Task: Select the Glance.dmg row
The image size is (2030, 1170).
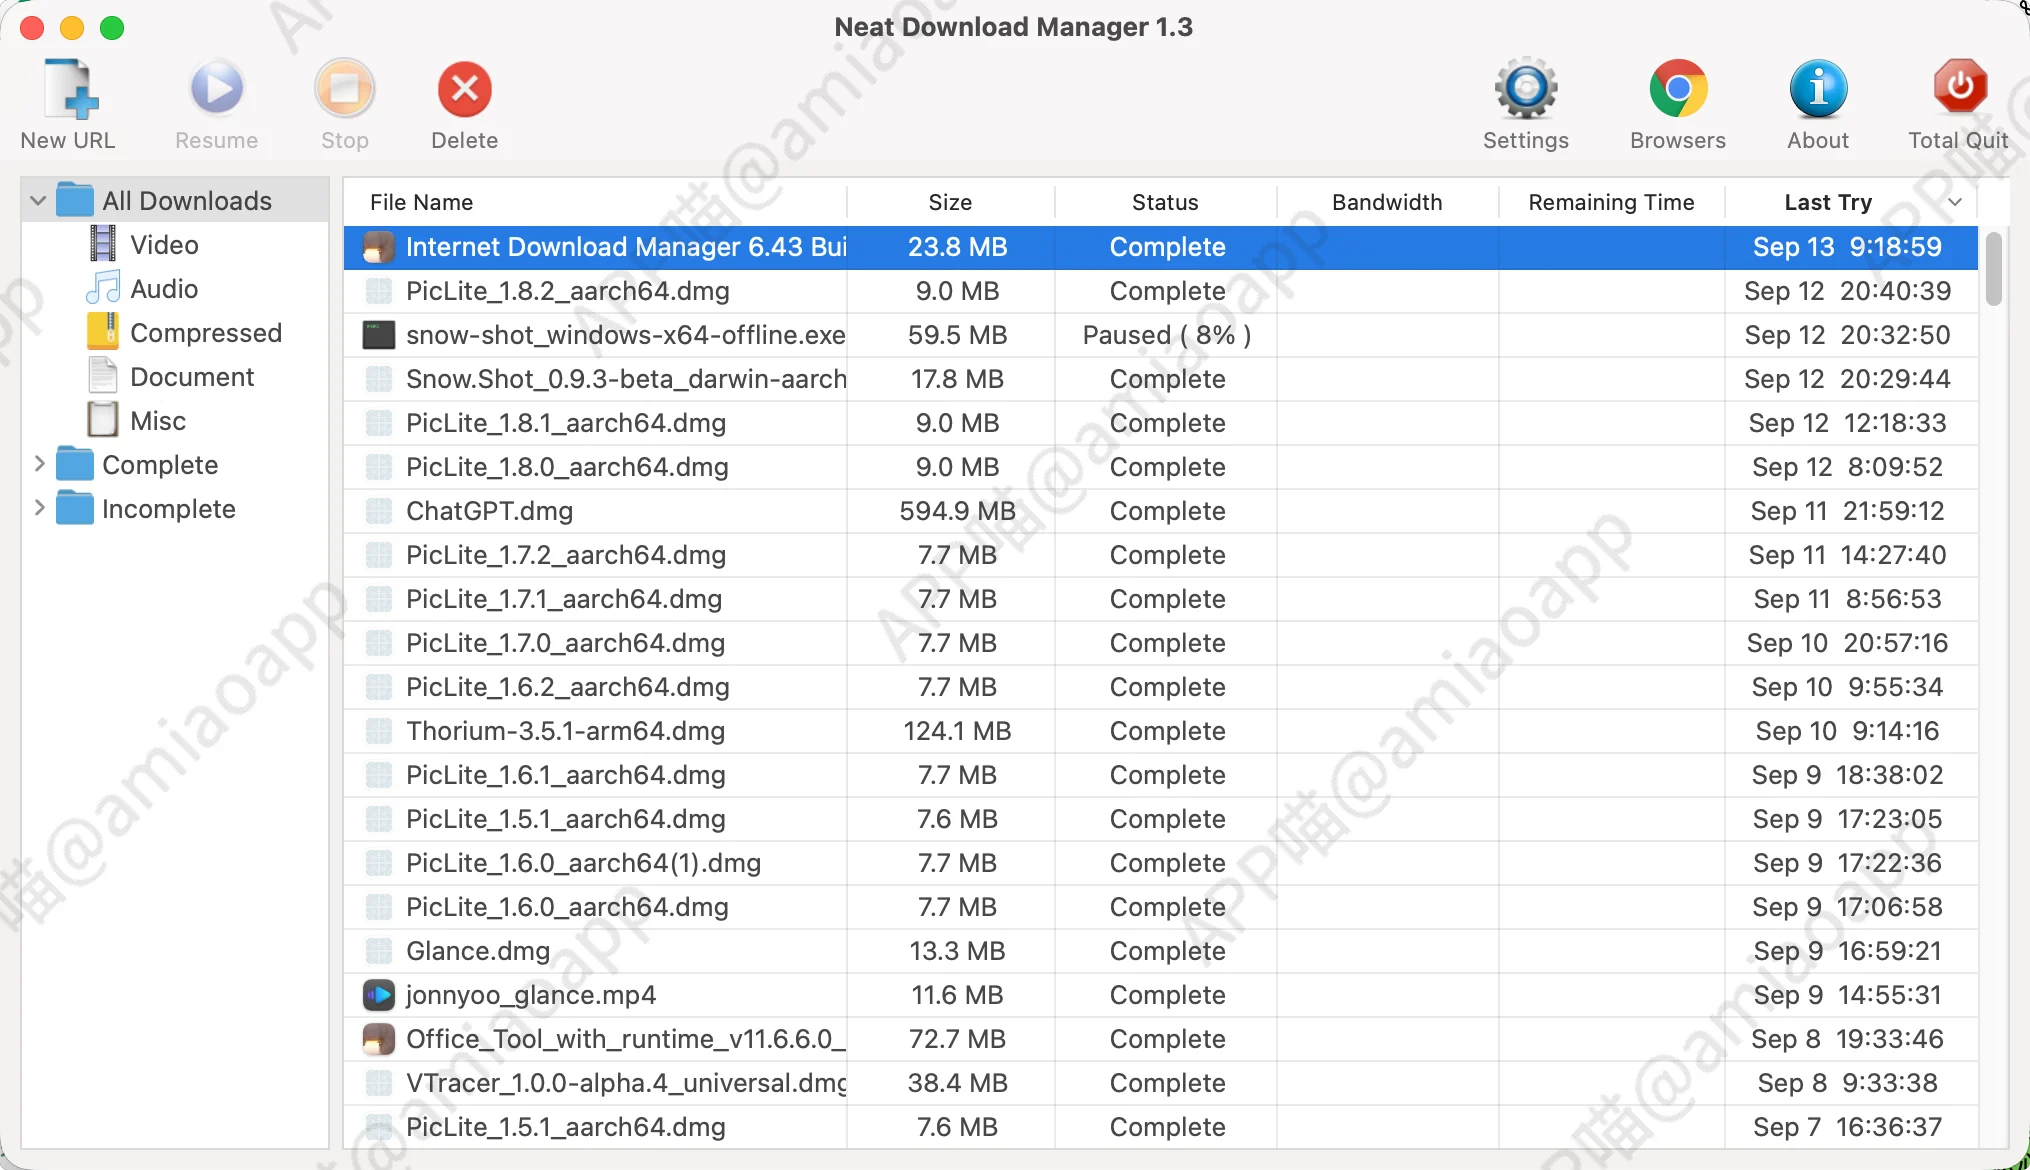Action: pos(1160,951)
